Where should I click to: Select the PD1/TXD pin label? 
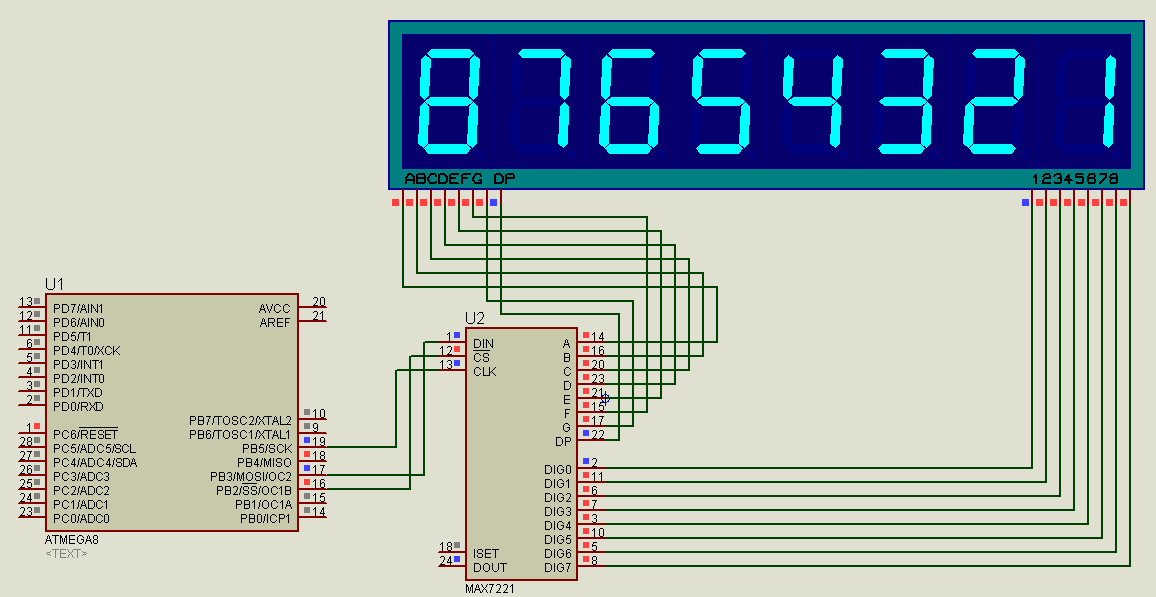click(x=77, y=393)
